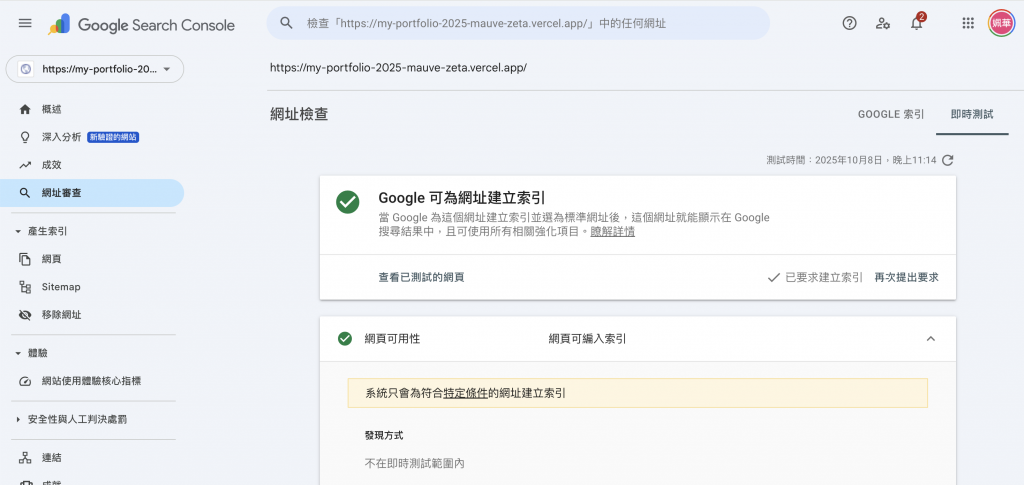Click the links network icon for 連結

25,458
